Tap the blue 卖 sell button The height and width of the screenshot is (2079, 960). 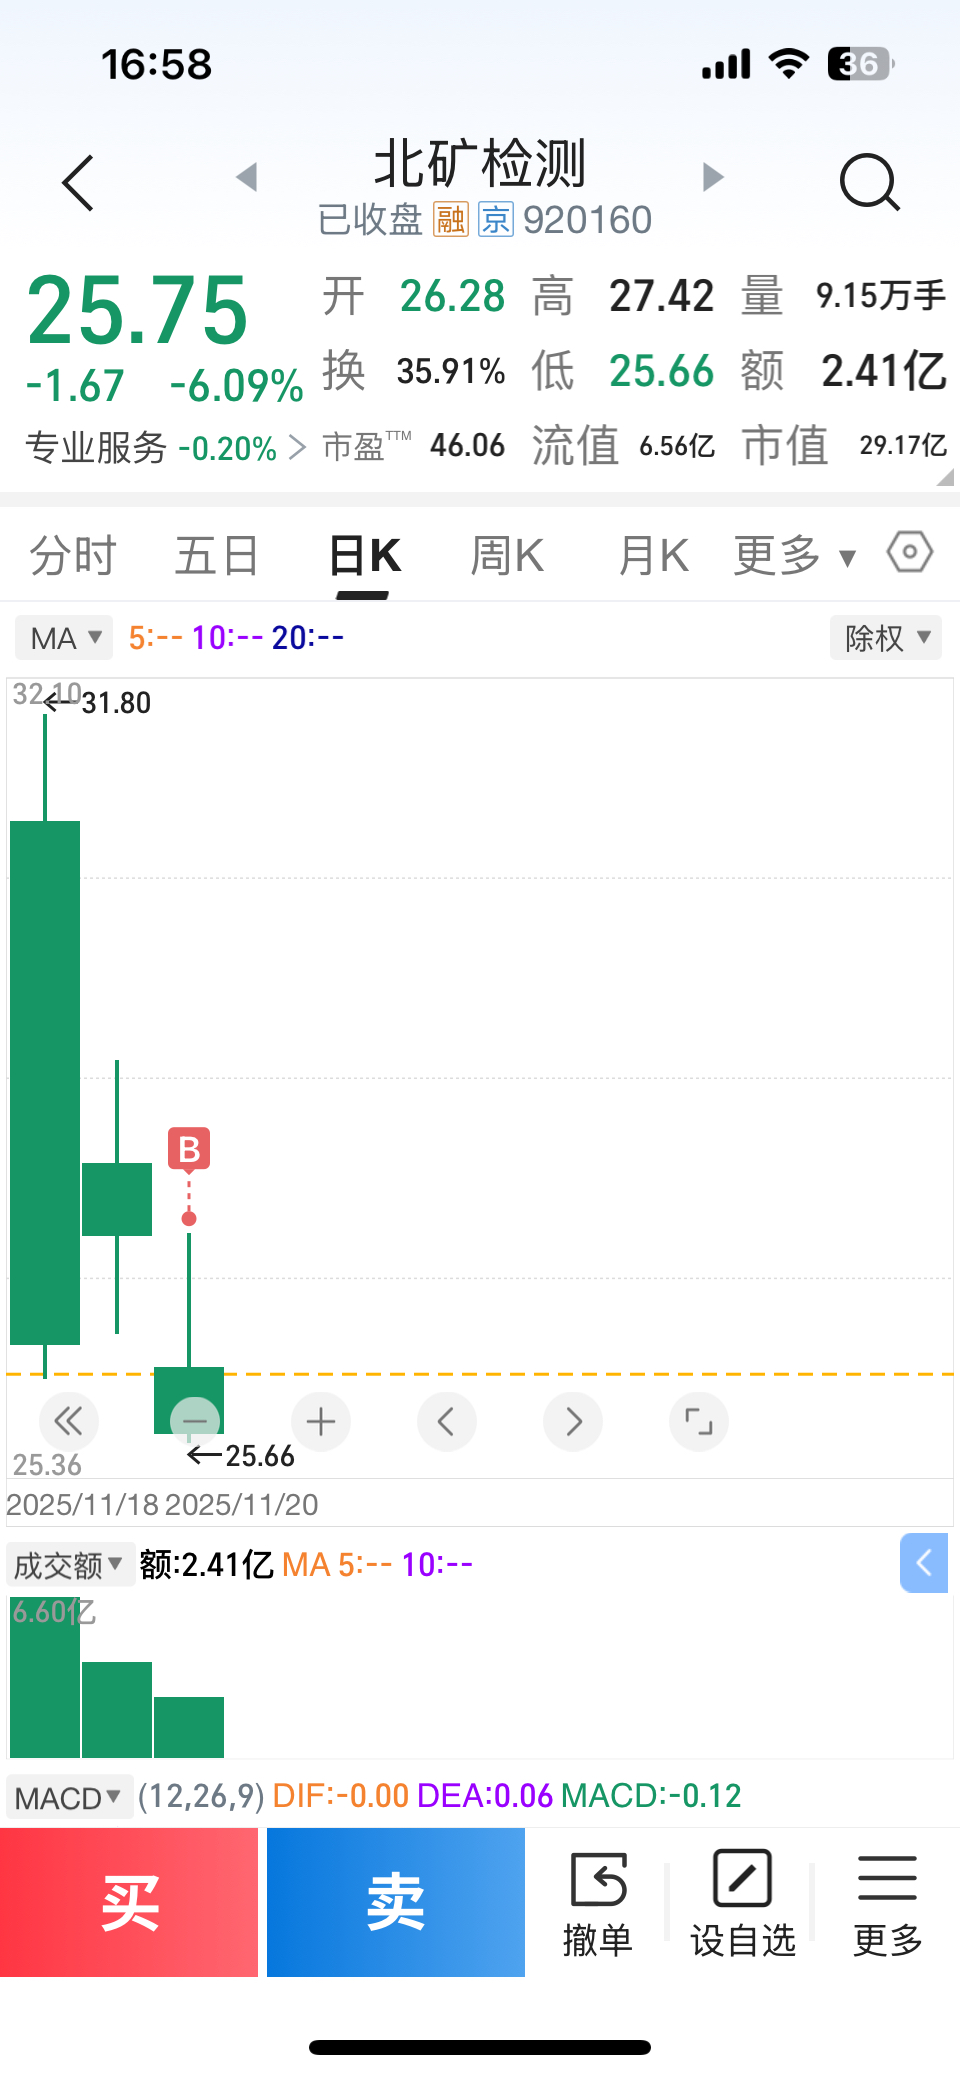396,1902
